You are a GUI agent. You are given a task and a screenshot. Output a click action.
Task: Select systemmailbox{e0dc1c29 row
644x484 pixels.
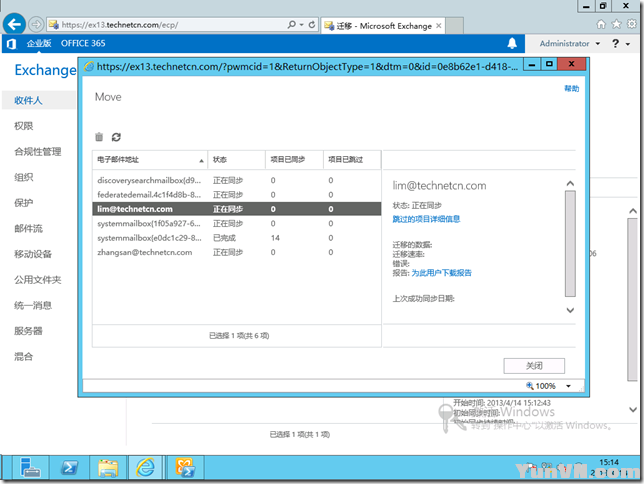(x=237, y=238)
